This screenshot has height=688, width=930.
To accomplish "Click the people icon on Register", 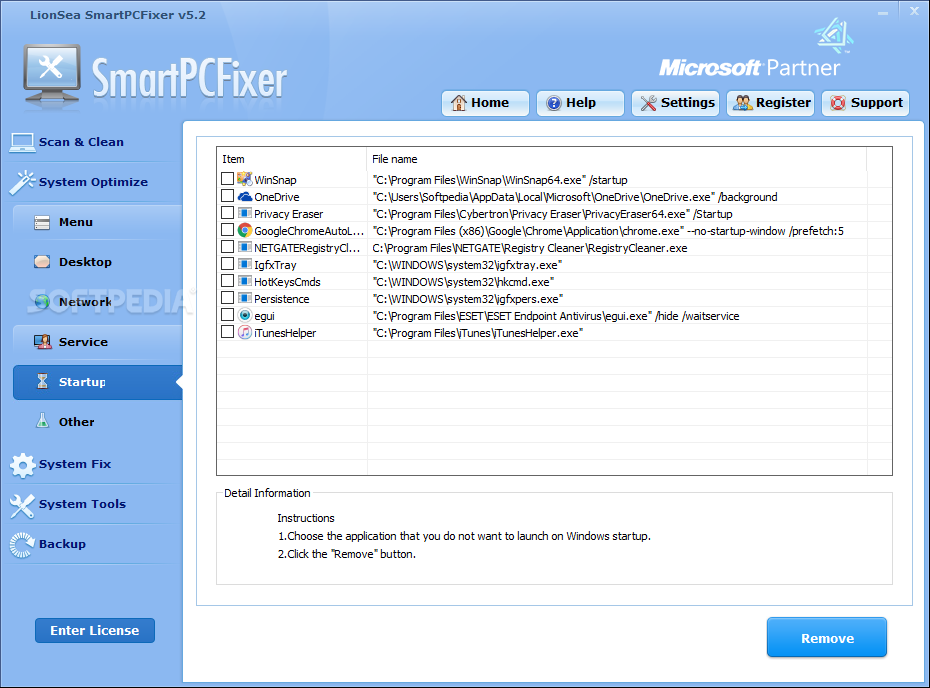I will [743, 103].
